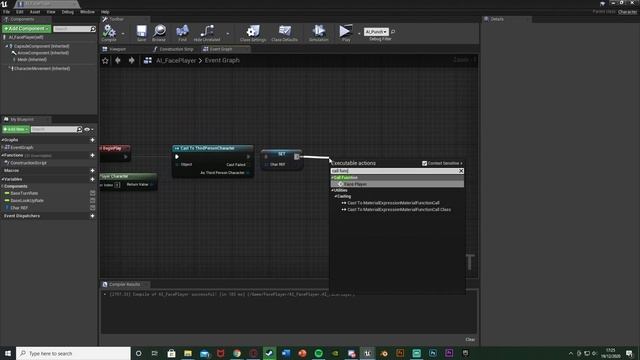Select ConstructionScript in Functions list
This screenshot has width=640, height=360.
tap(28, 163)
